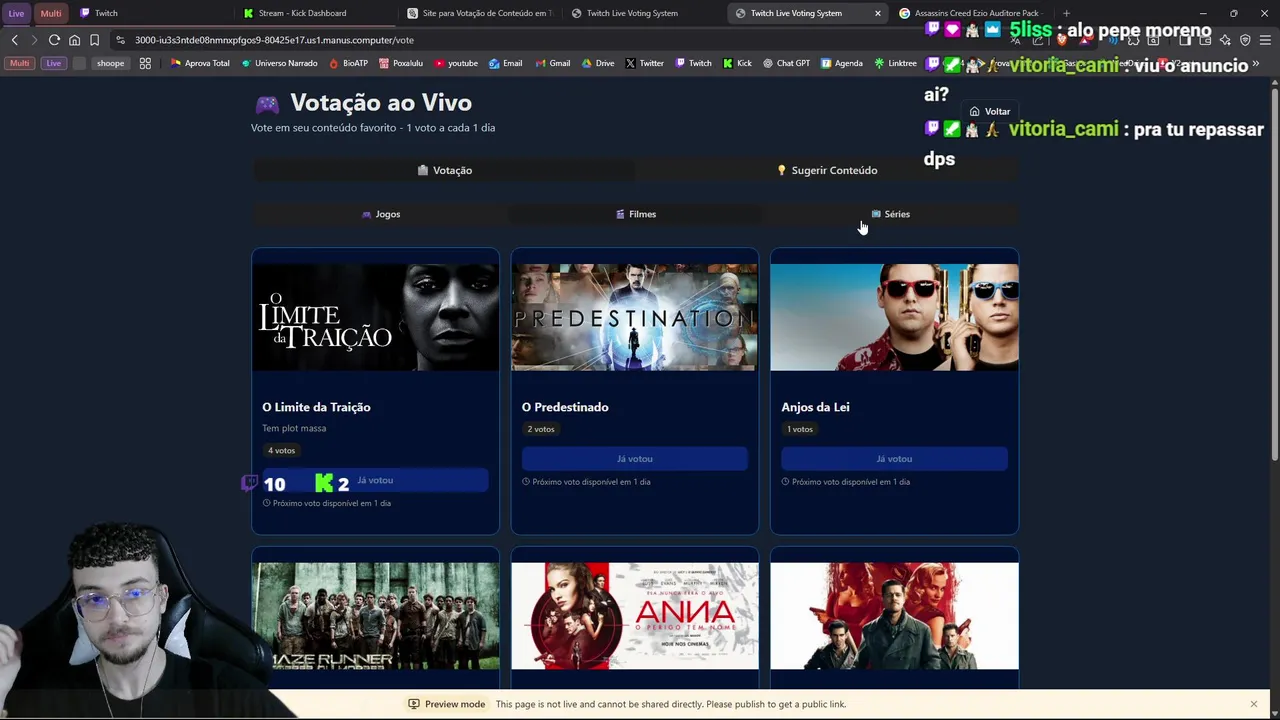Bookmark this page with the bookmark icon

coord(94,40)
